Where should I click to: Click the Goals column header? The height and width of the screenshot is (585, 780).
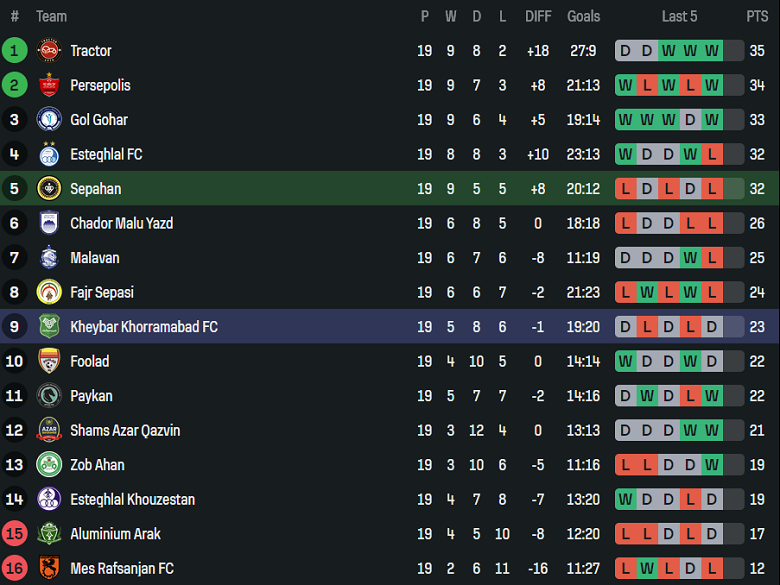coord(583,16)
